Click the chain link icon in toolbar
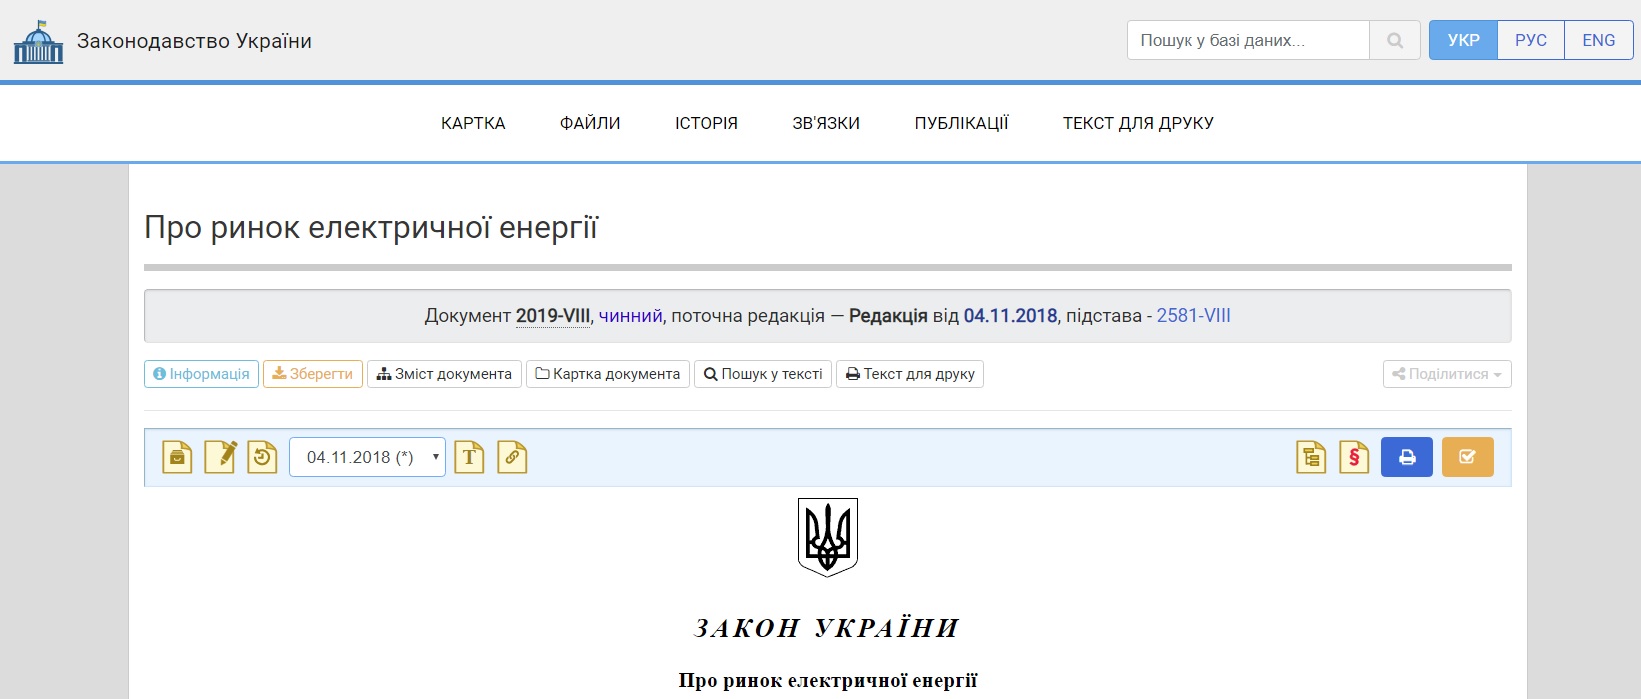 [512, 457]
